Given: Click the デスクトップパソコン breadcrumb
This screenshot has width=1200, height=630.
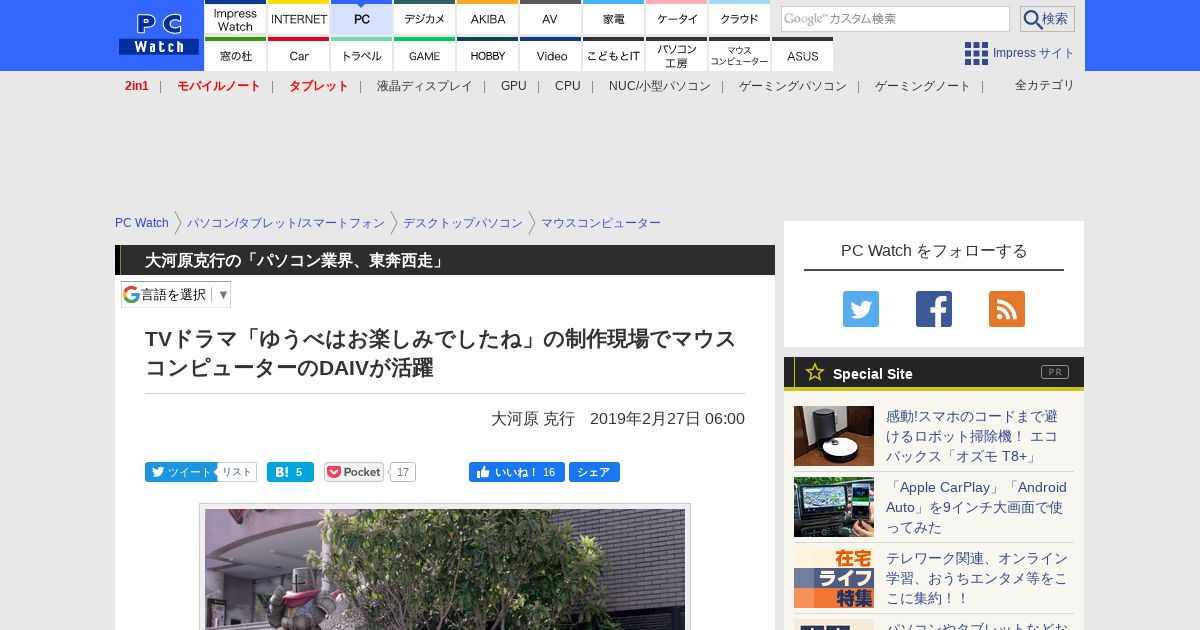Looking at the screenshot, I should pos(463,223).
